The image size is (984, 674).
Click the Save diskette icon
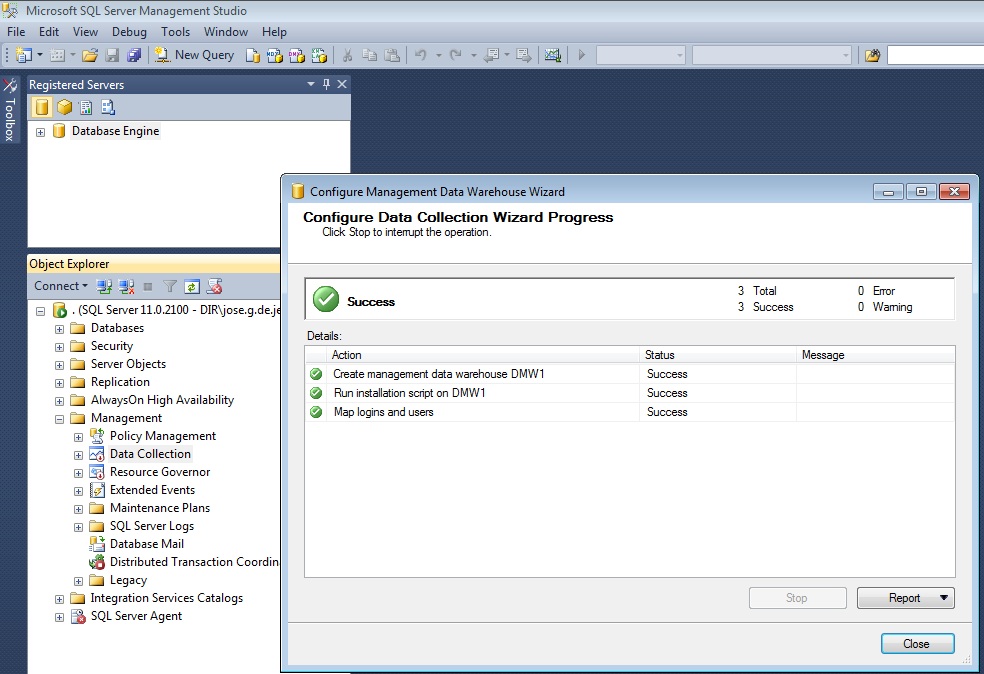coord(112,55)
